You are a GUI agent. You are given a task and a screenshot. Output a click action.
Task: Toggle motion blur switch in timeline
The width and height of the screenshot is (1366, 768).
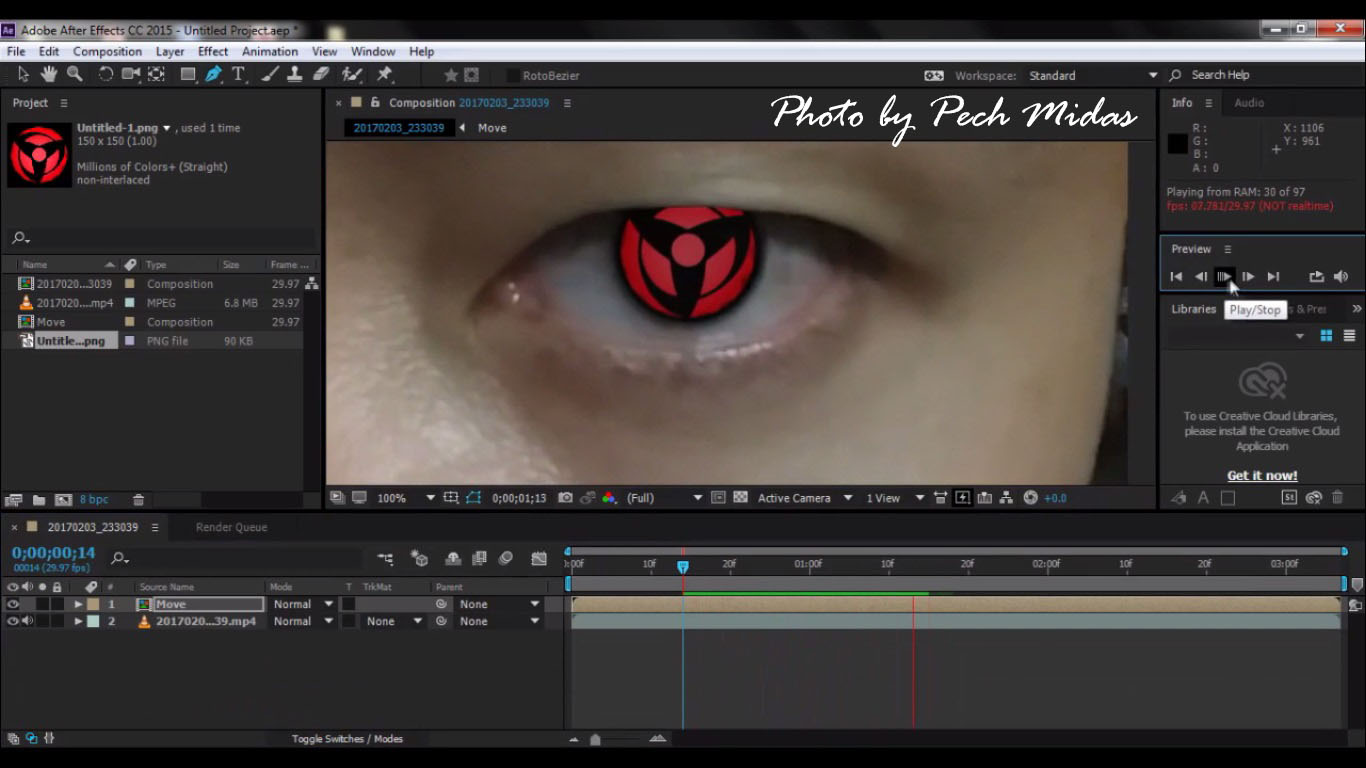pyautogui.click(x=507, y=558)
